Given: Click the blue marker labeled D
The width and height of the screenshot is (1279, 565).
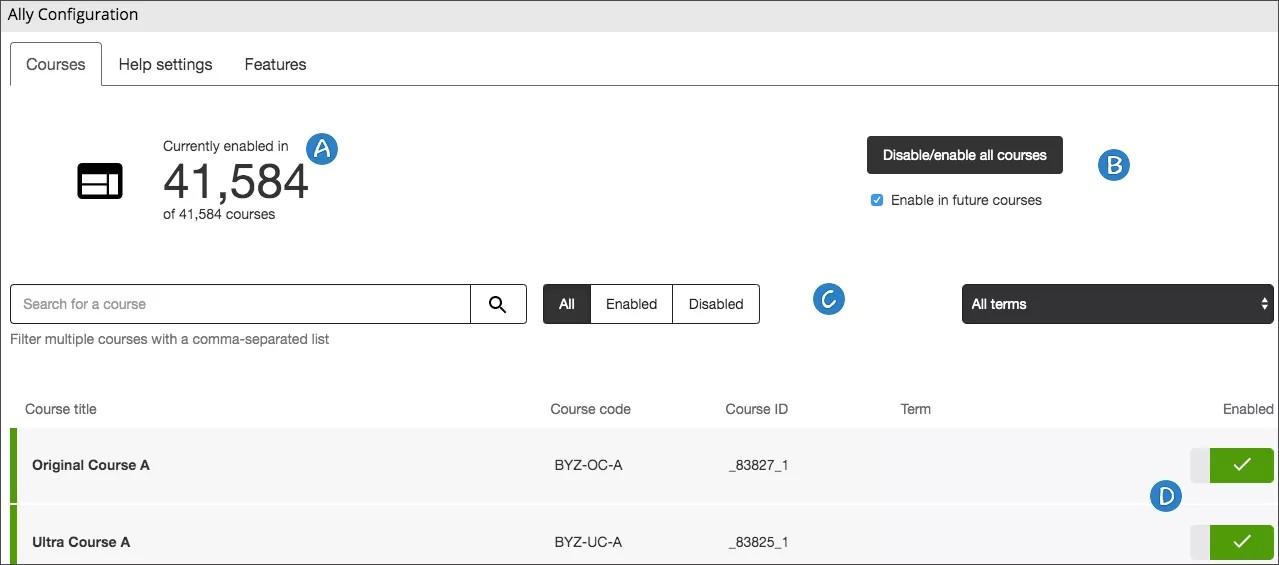Looking at the screenshot, I should pos(1166,495).
